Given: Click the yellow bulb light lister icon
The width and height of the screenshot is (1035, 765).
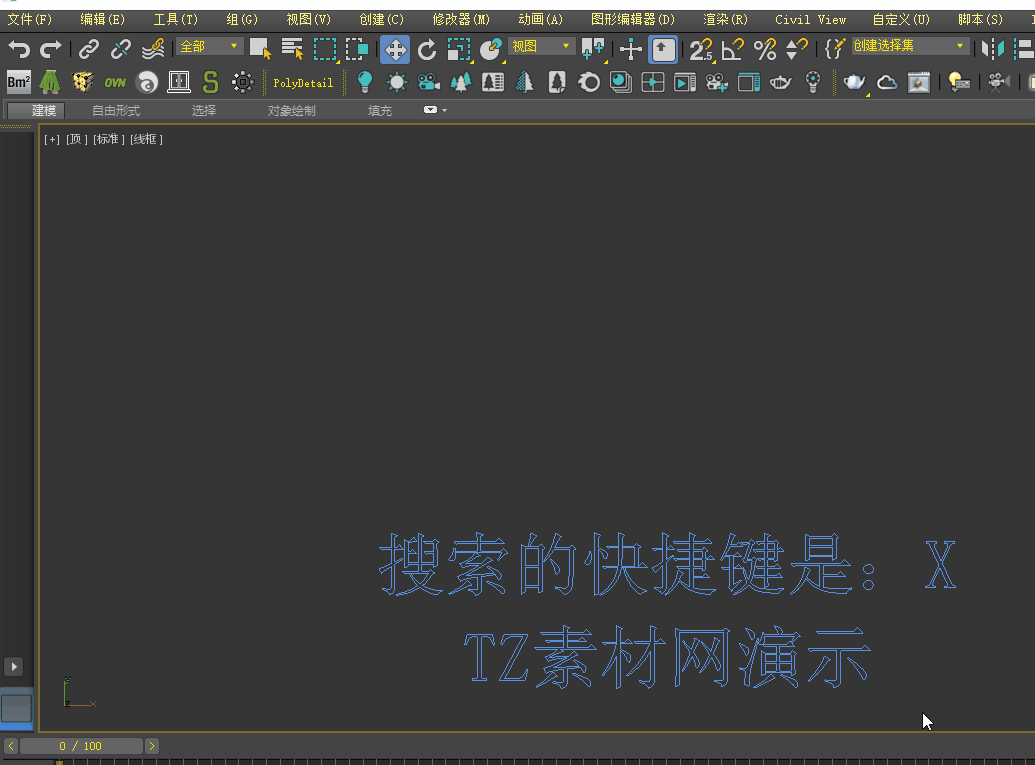Looking at the screenshot, I should click(x=958, y=83).
